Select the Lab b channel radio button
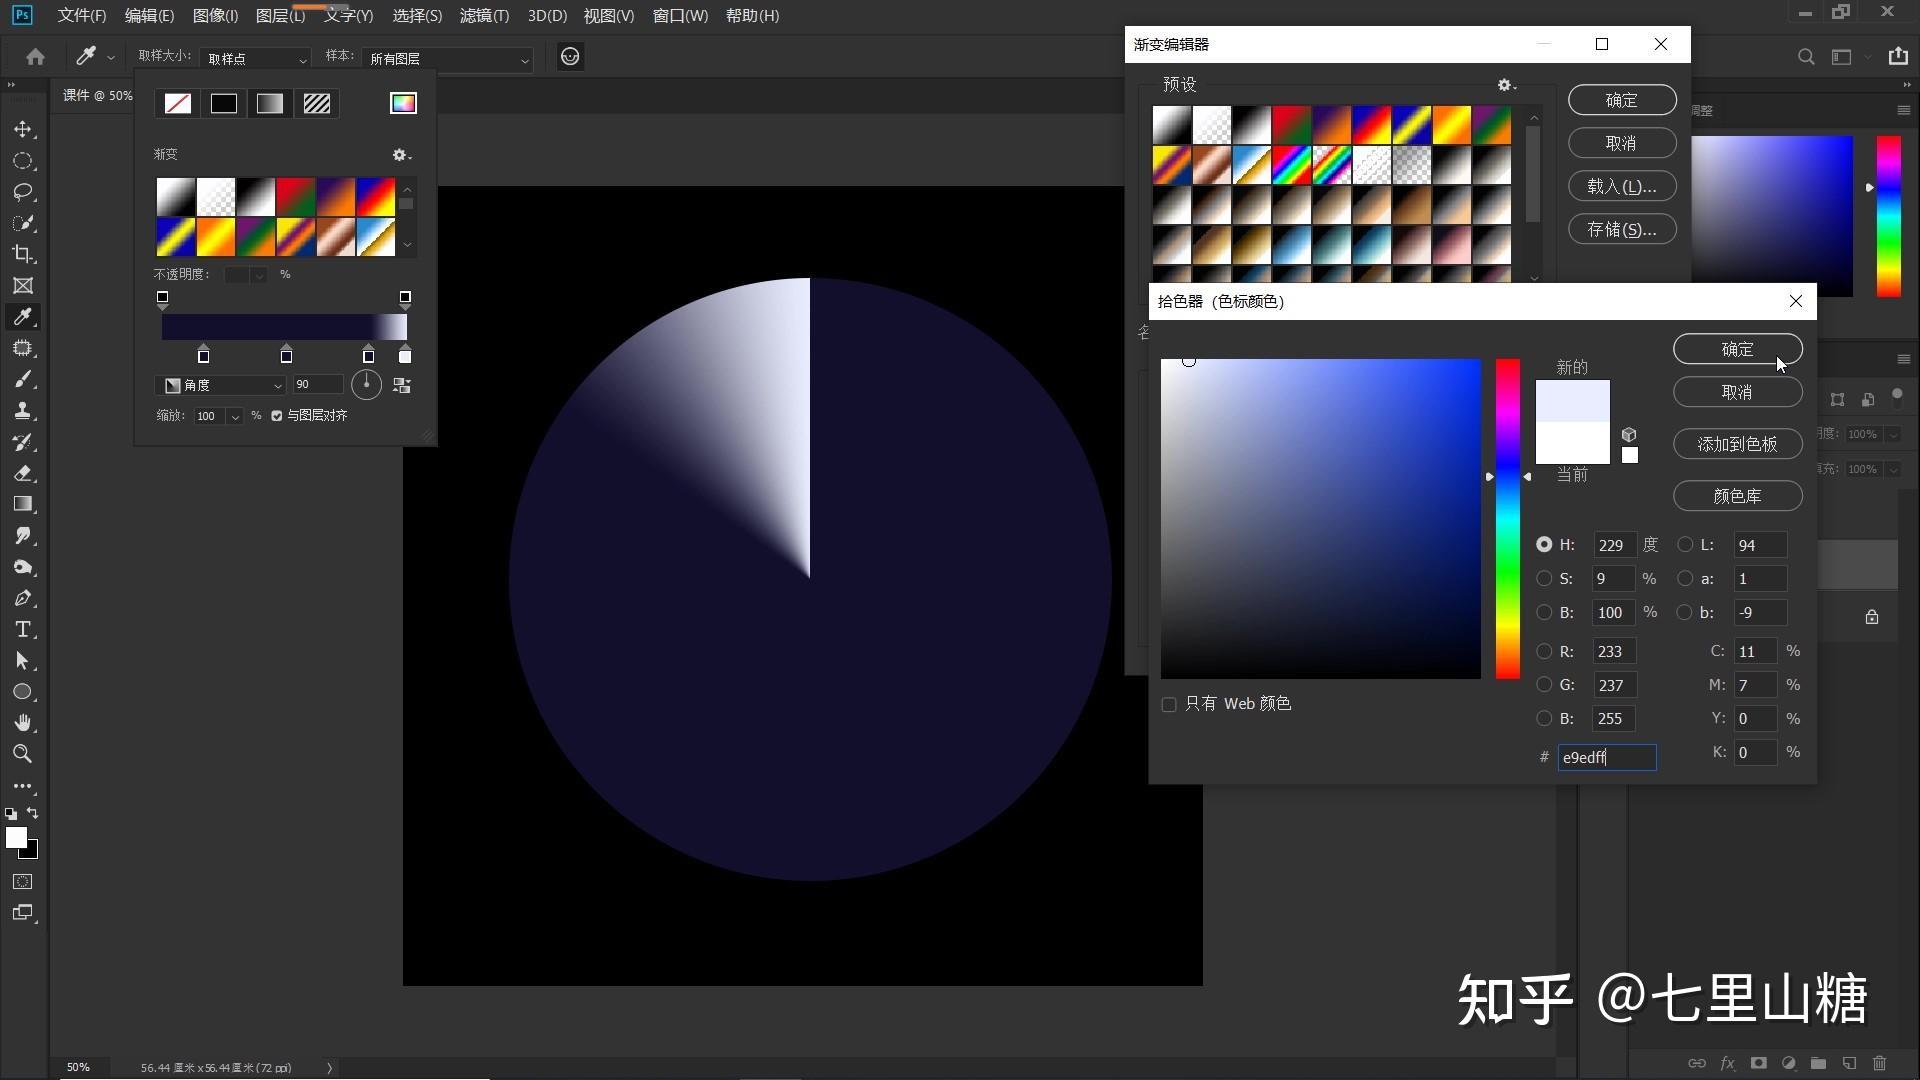Screen dimensions: 1920x1080 (1686, 612)
